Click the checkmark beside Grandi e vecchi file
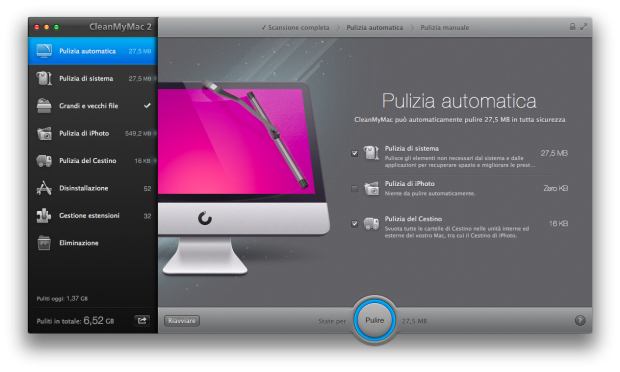 coord(147,106)
